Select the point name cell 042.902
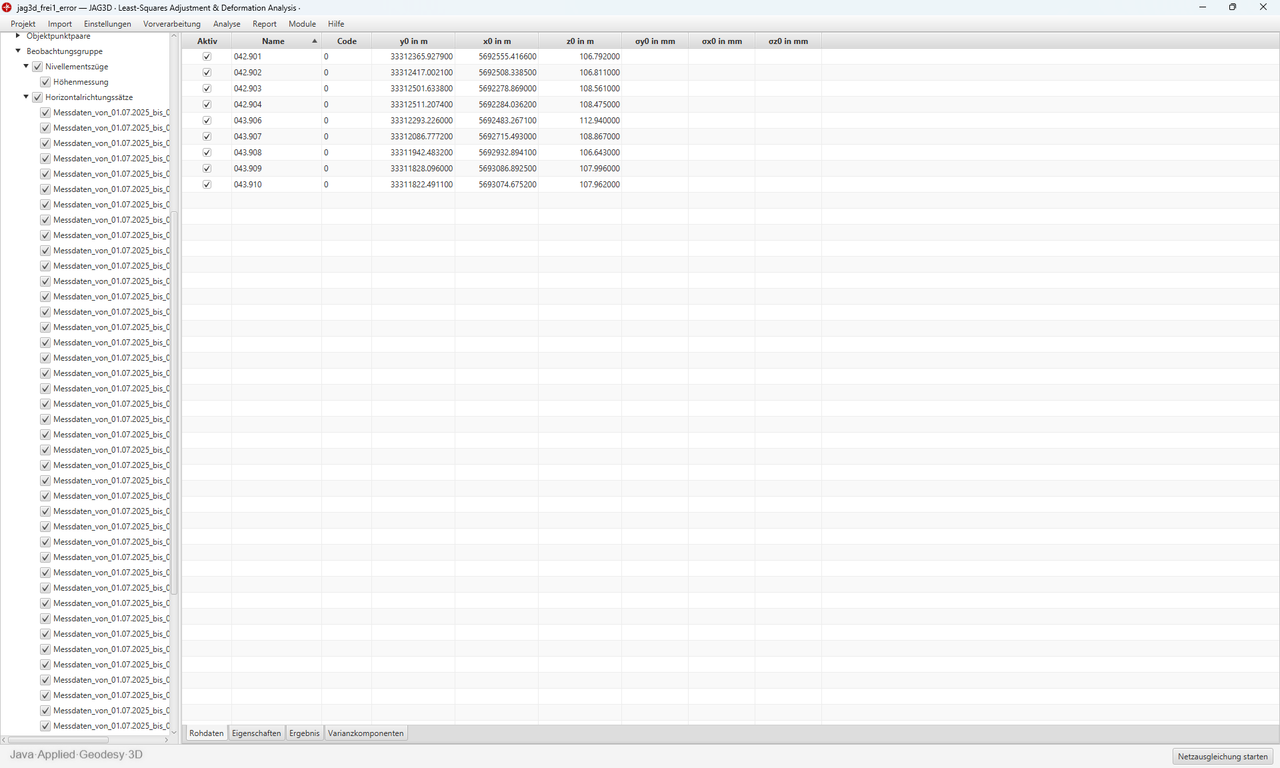Viewport: 1280px width, 768px height. [x=276, y=73]
